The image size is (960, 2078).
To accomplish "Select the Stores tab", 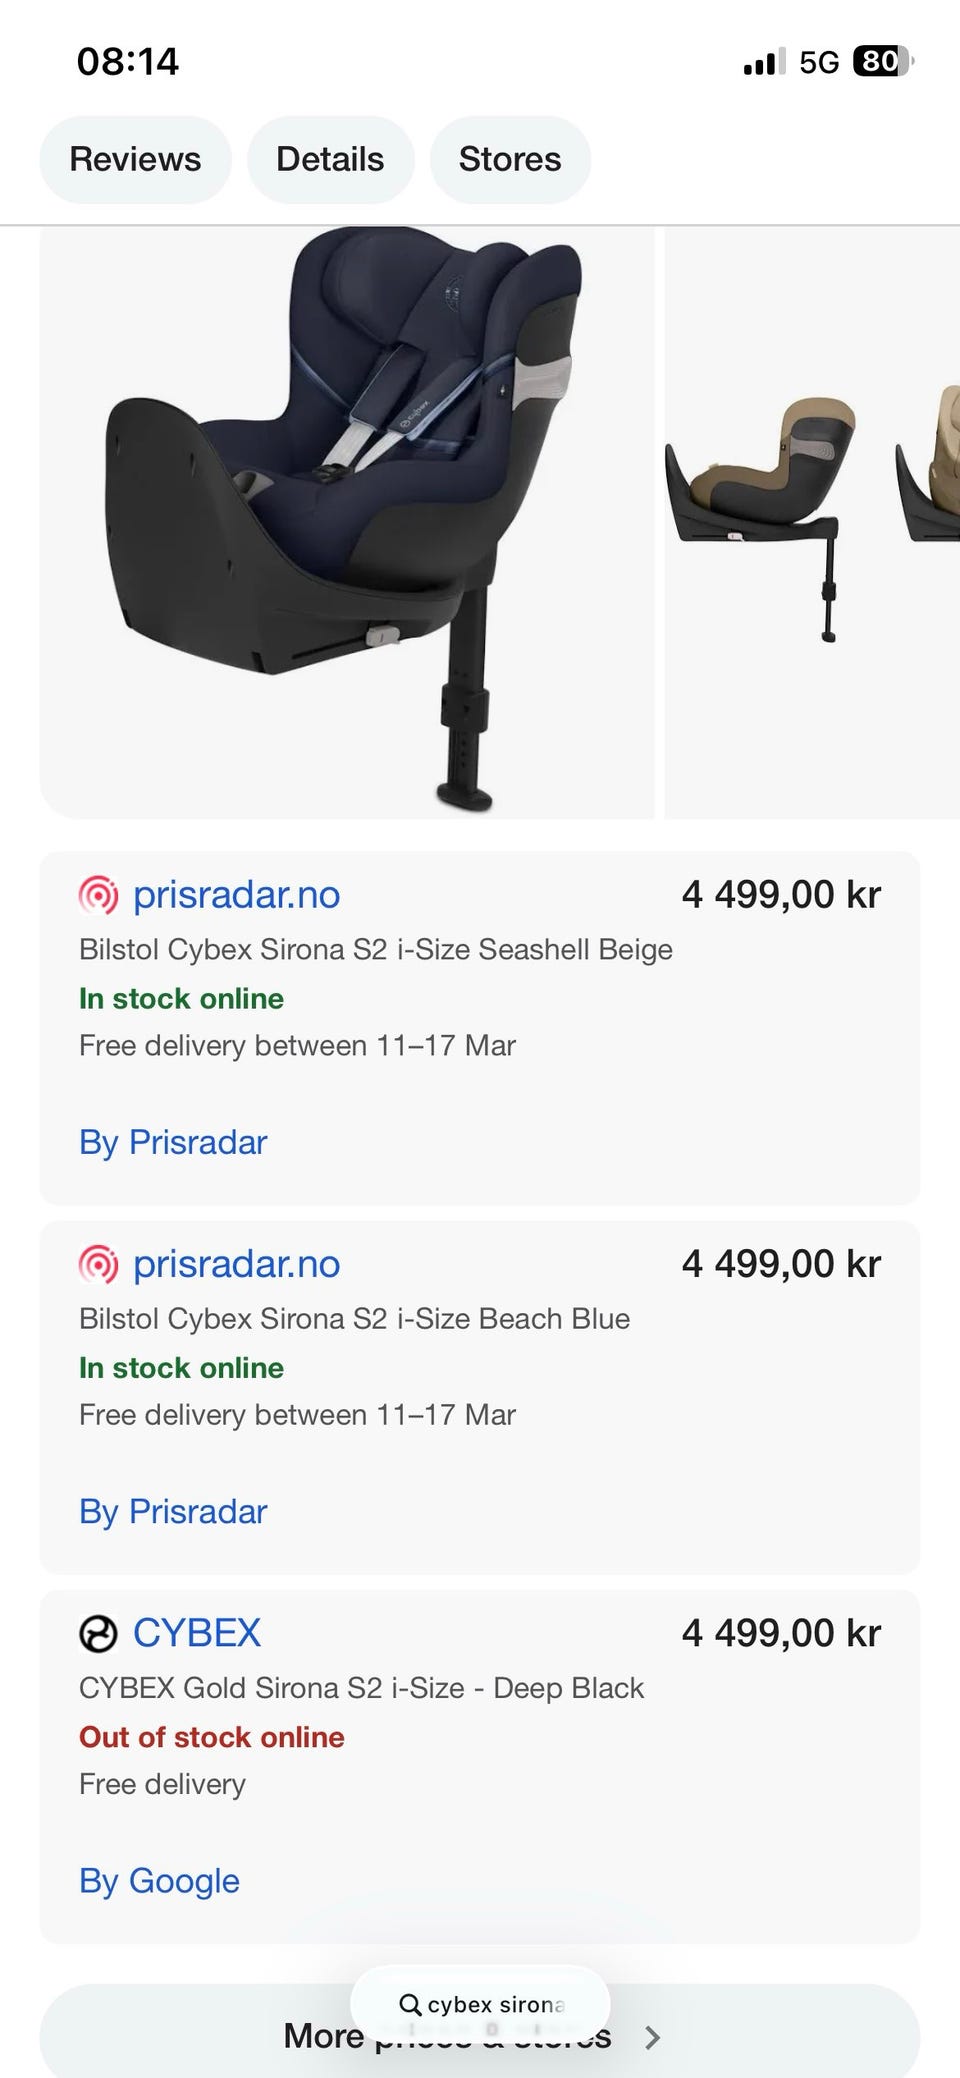I will point(510,160).
